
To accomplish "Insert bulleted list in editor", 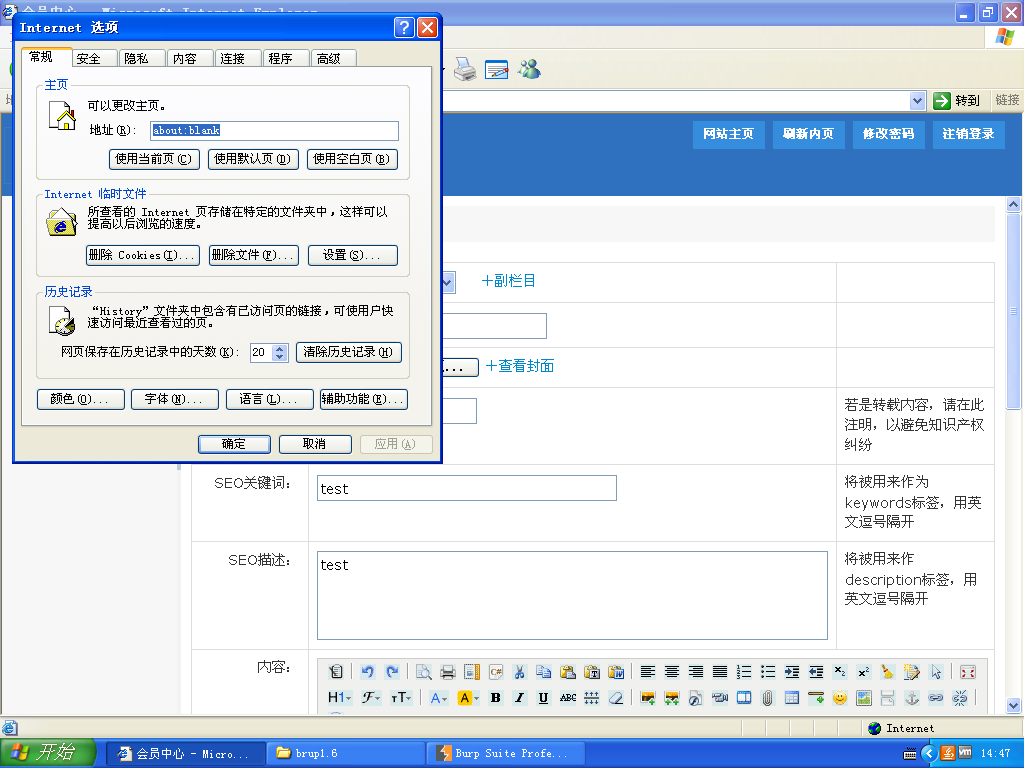I will [768, 672].
